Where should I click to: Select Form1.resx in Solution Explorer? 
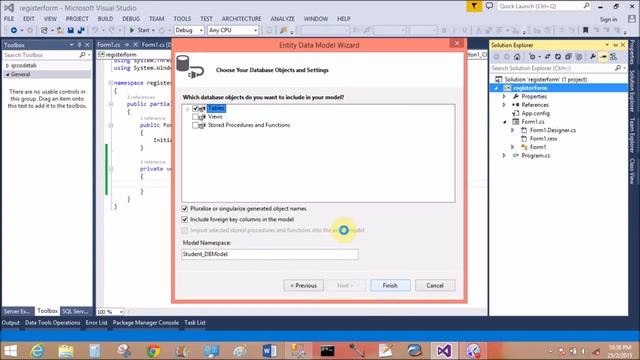pos(543,139)
